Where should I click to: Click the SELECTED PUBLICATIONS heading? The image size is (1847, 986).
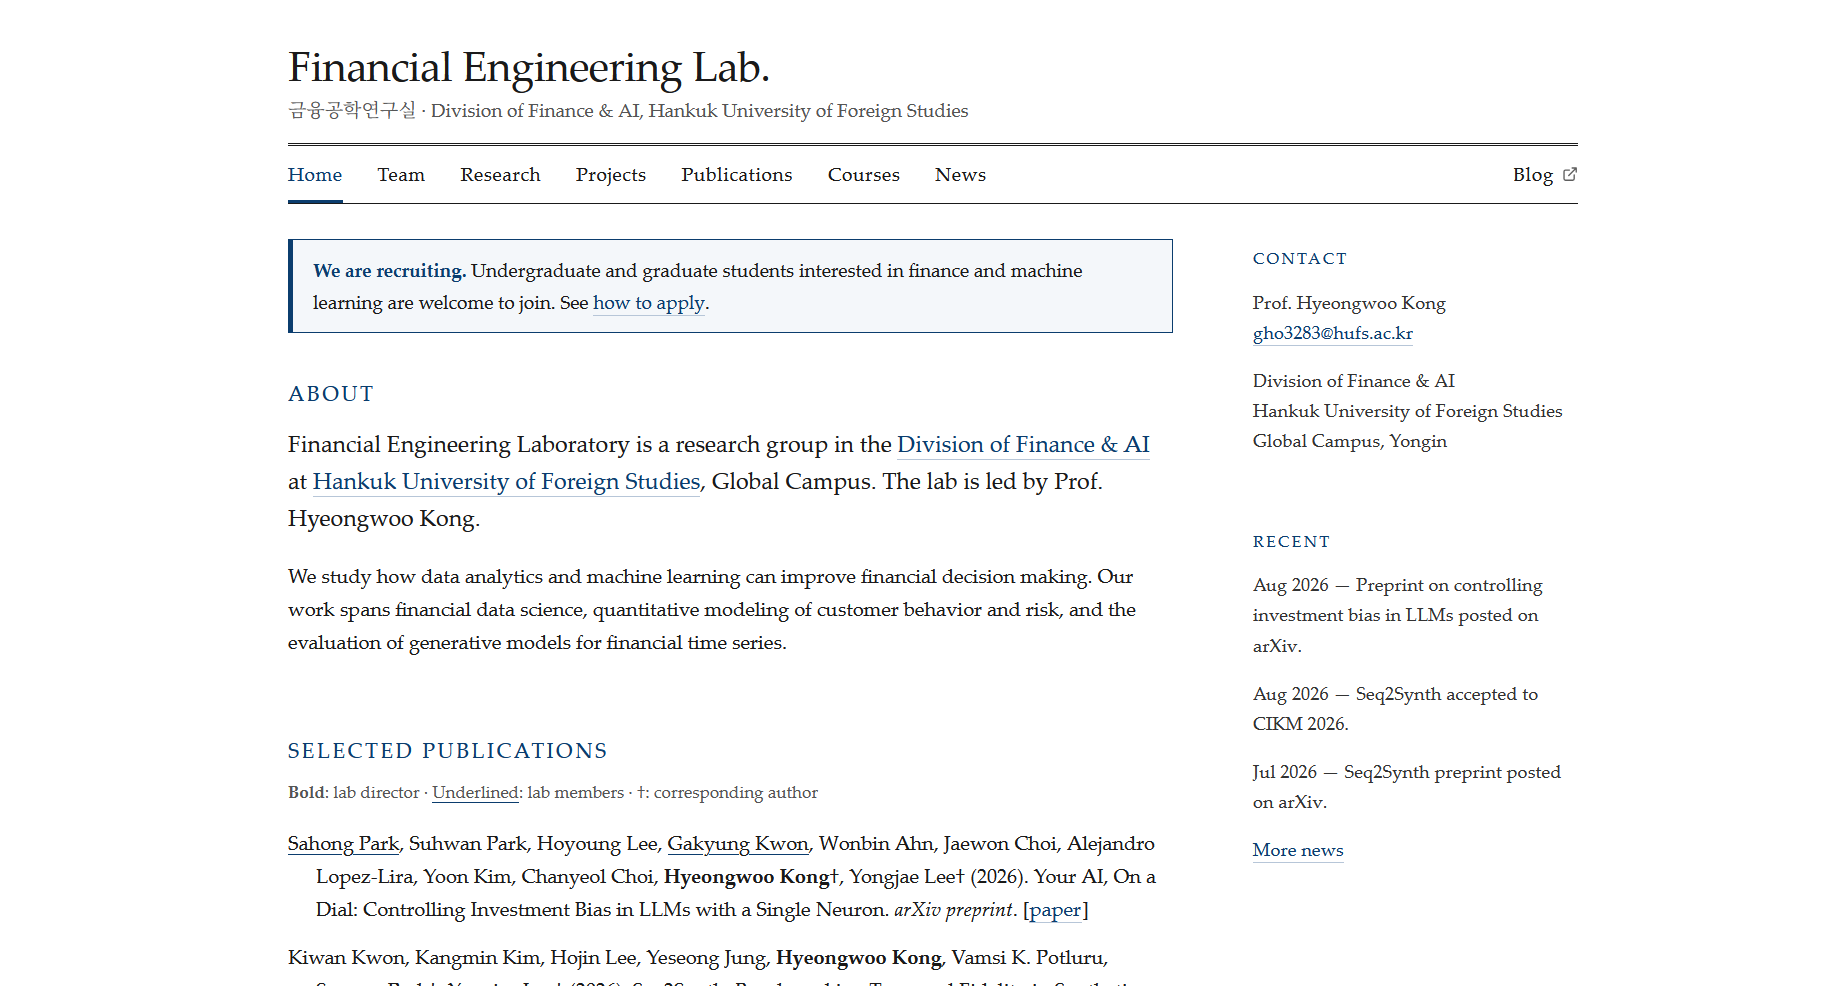coord(448,751)
